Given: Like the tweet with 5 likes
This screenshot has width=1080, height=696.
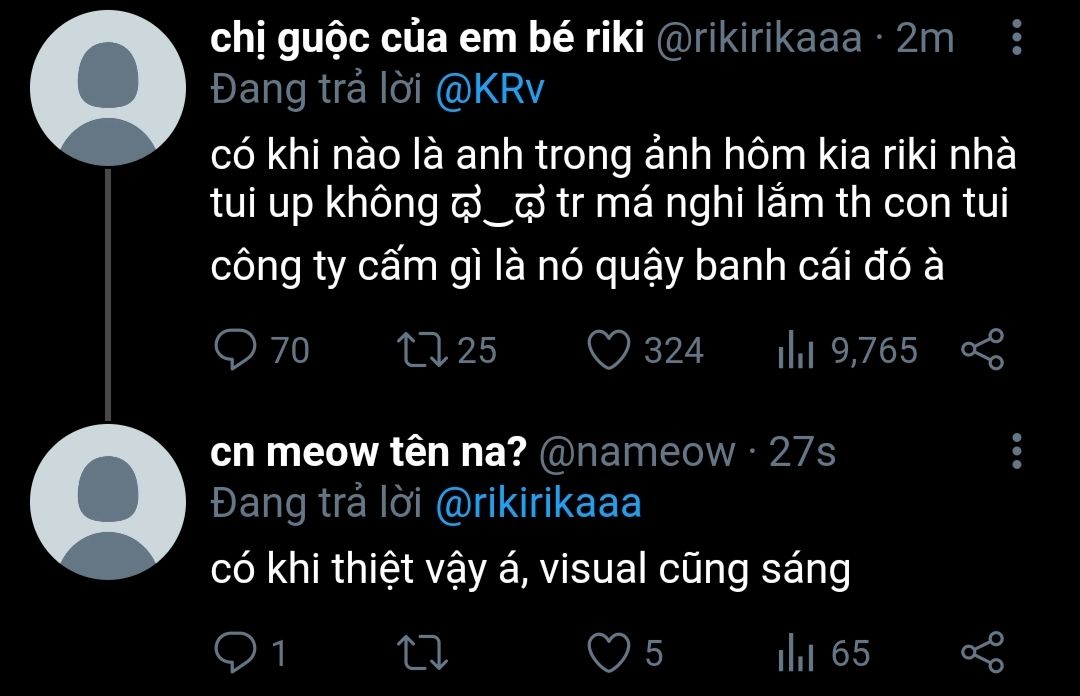Looking at the screenshot, I should (x=609, y=652).
